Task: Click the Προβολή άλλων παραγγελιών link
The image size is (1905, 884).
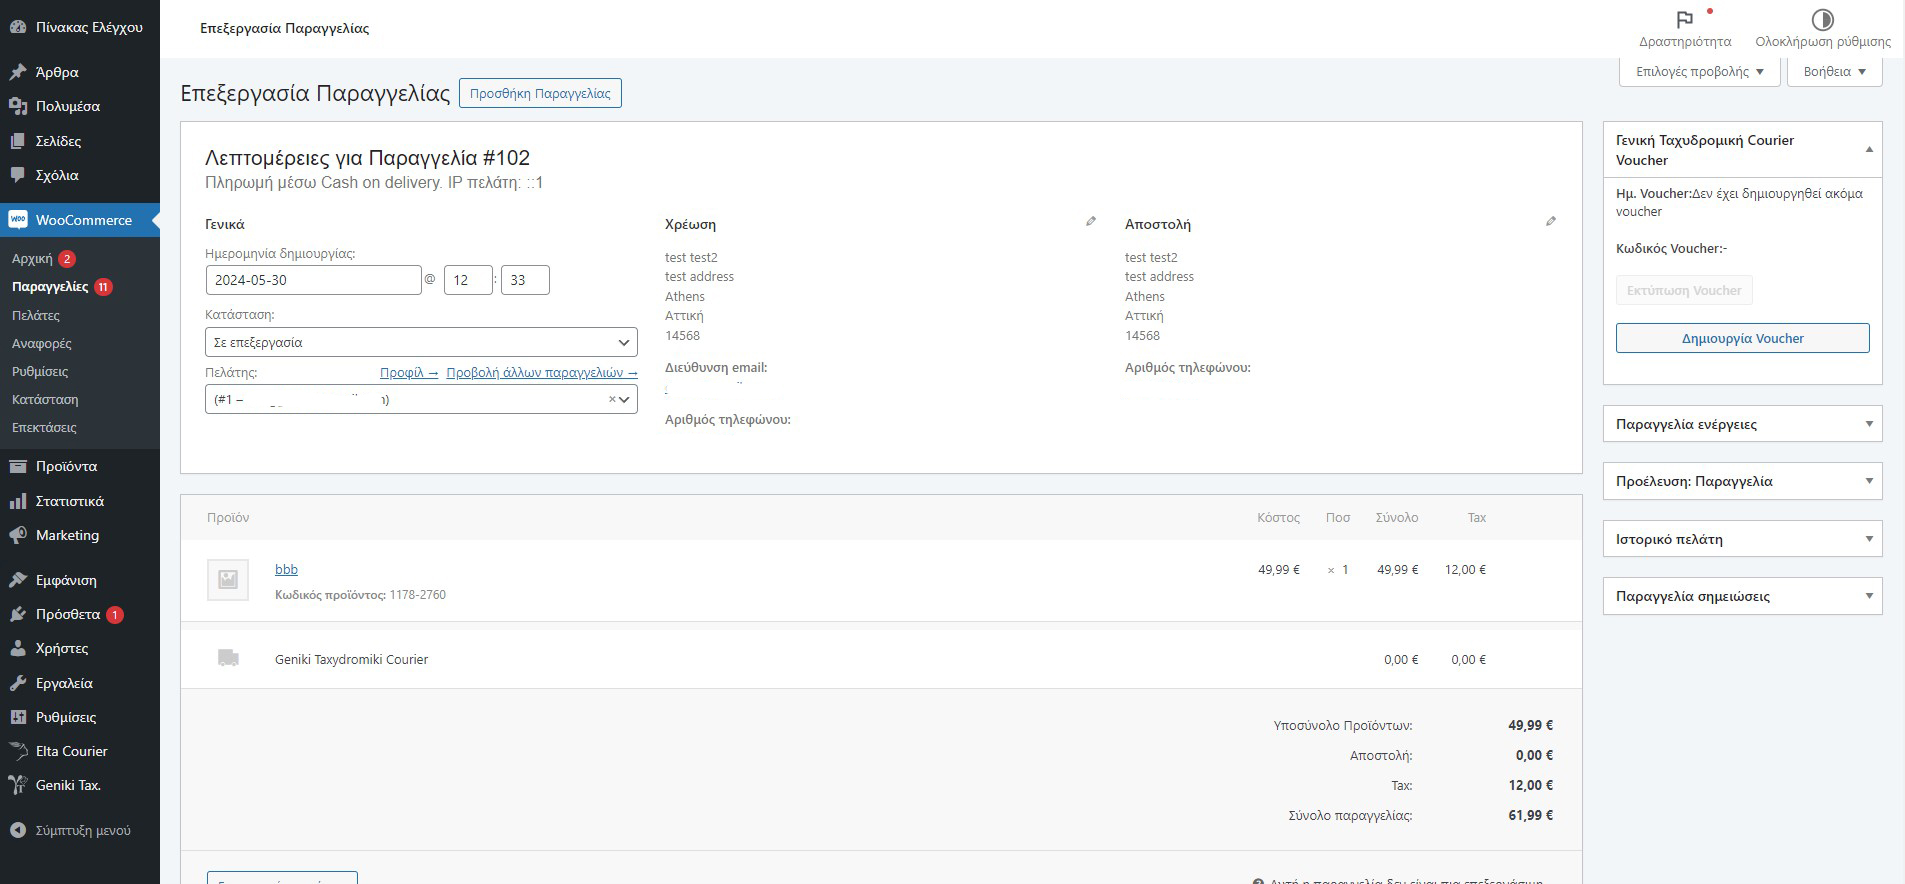Action: (541, 372)
